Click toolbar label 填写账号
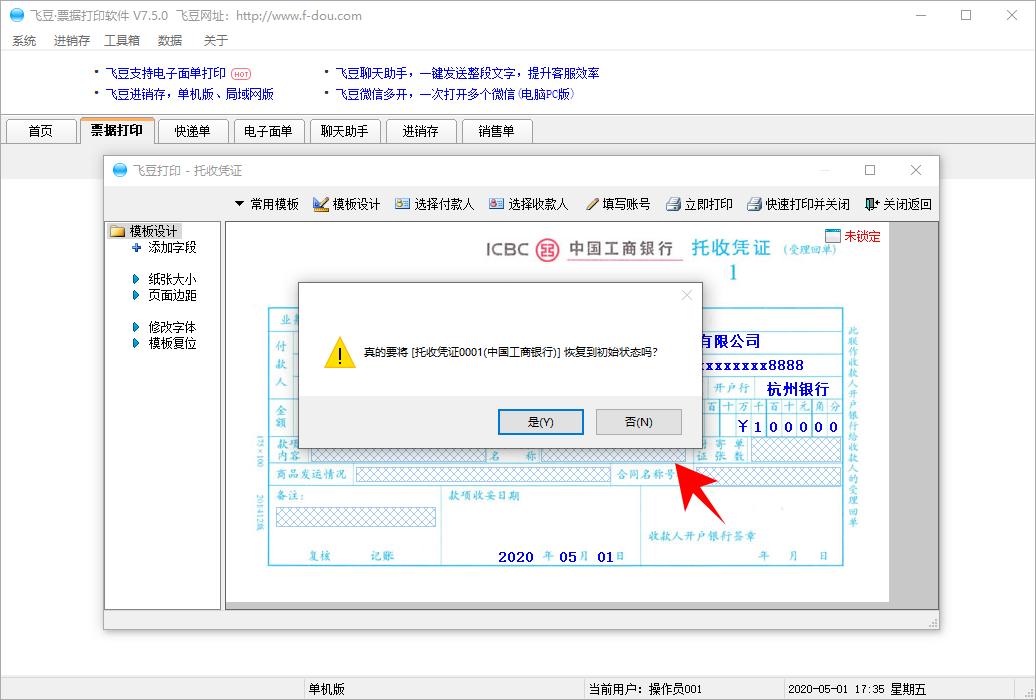 coord(626,204)
